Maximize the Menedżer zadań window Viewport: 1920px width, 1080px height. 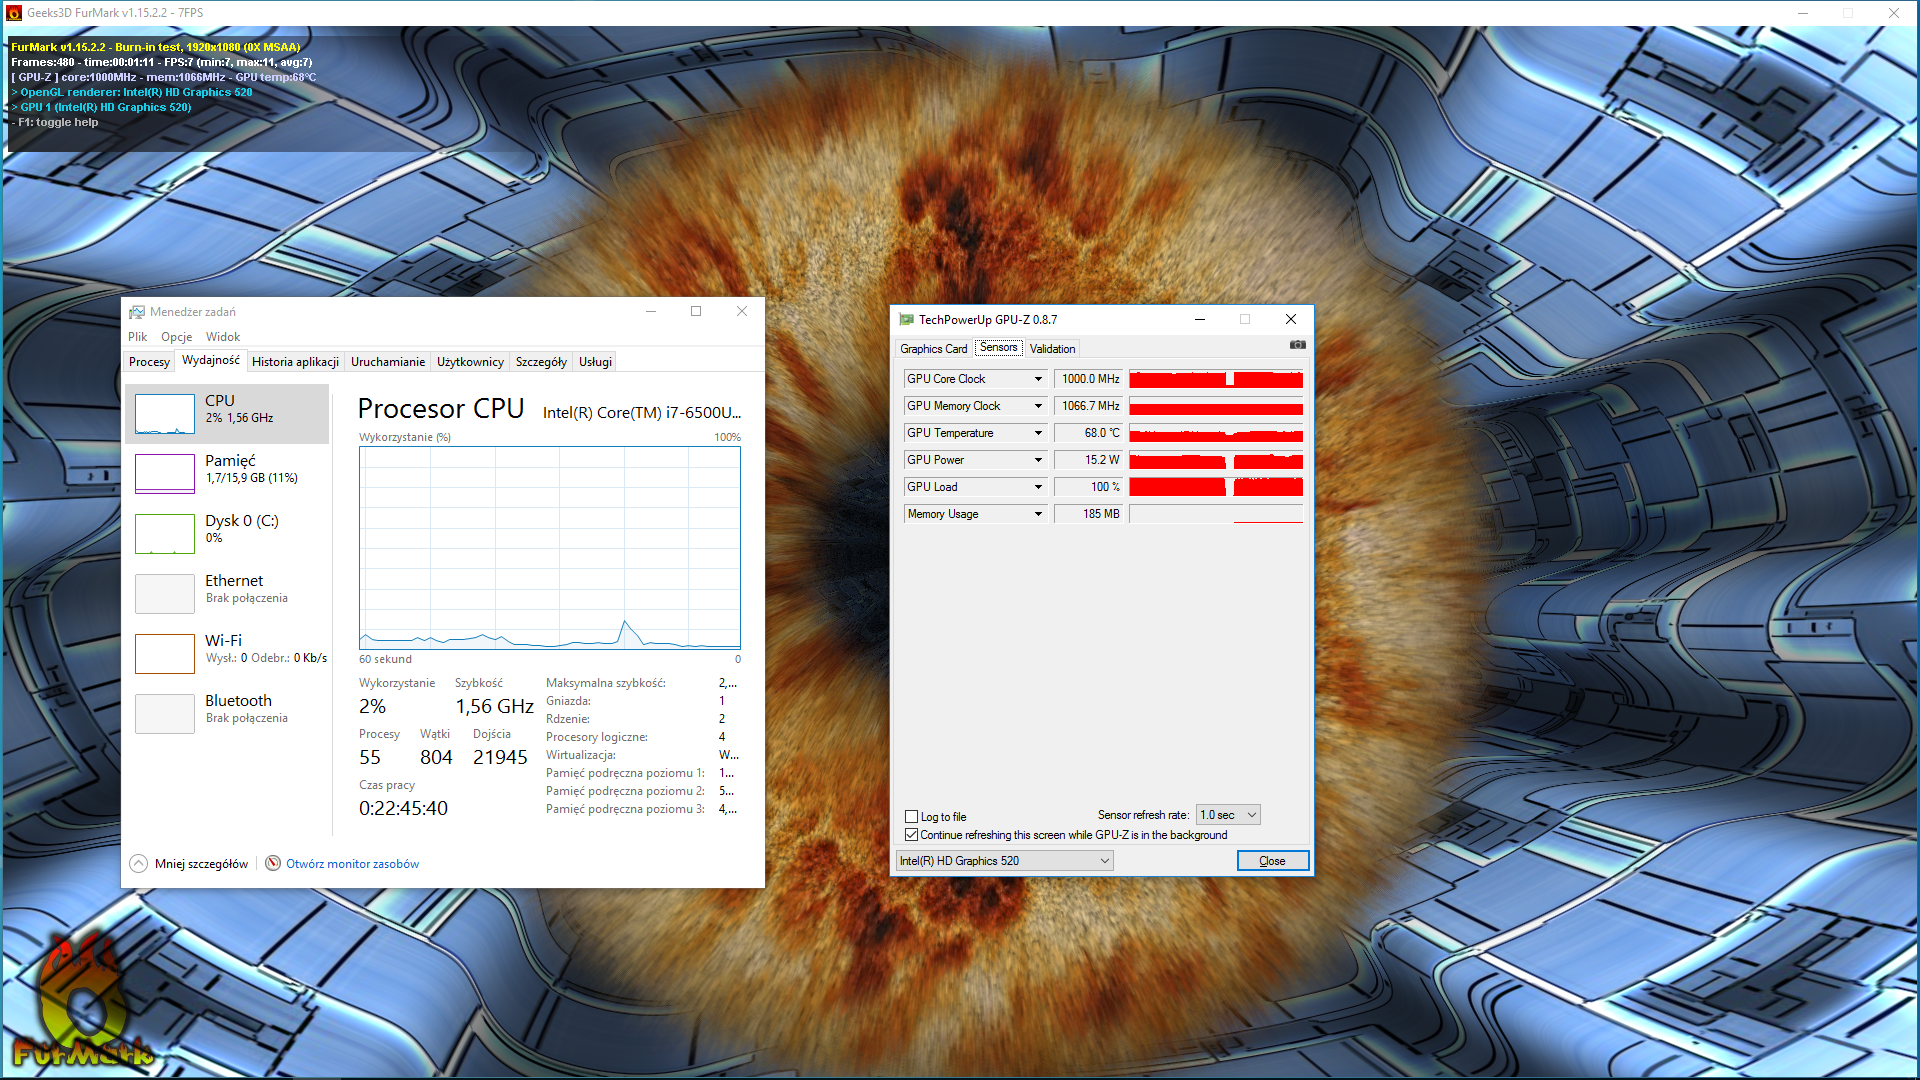(x=696, y=312)
